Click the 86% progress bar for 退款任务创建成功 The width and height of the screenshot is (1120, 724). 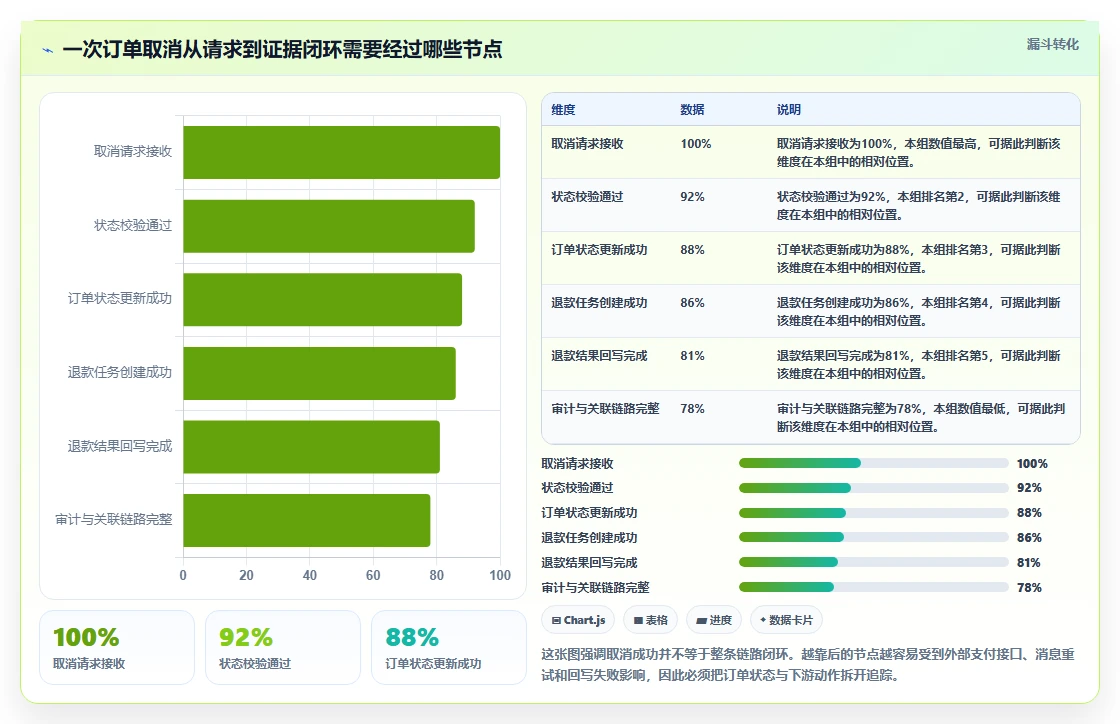874,537
